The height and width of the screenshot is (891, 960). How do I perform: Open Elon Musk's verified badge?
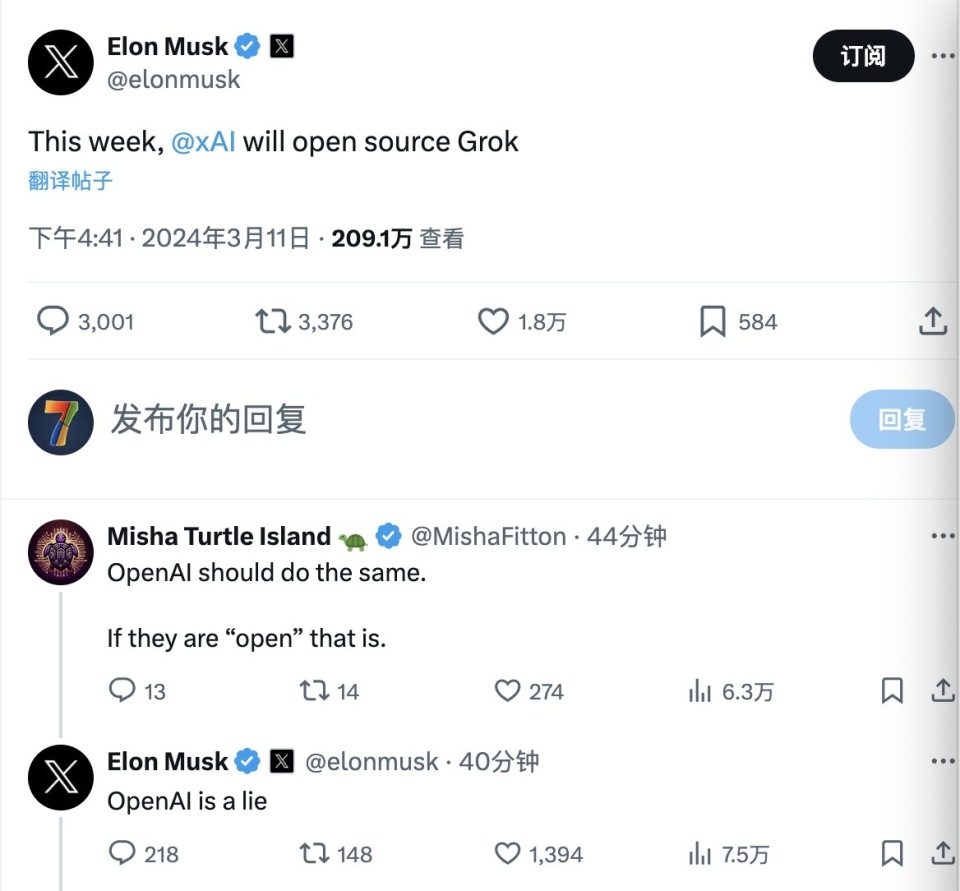coord(246,45)
